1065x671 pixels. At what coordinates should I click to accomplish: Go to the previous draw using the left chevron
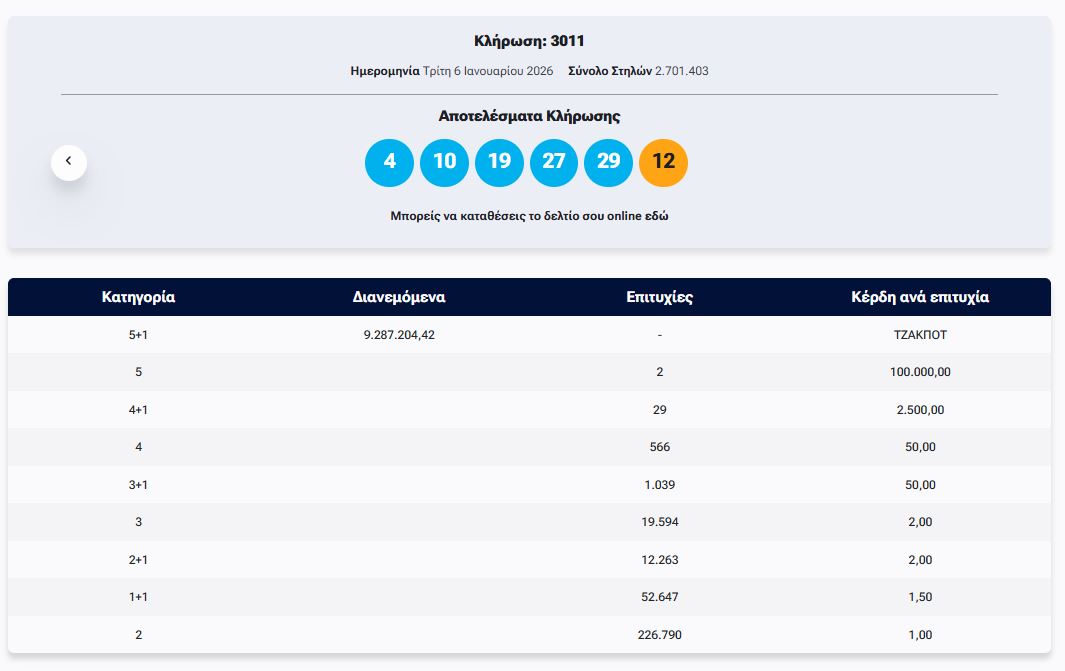click(69, 162)
